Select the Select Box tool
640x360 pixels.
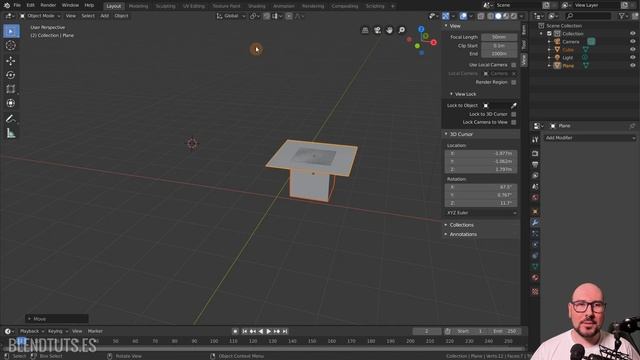(11, 31)
